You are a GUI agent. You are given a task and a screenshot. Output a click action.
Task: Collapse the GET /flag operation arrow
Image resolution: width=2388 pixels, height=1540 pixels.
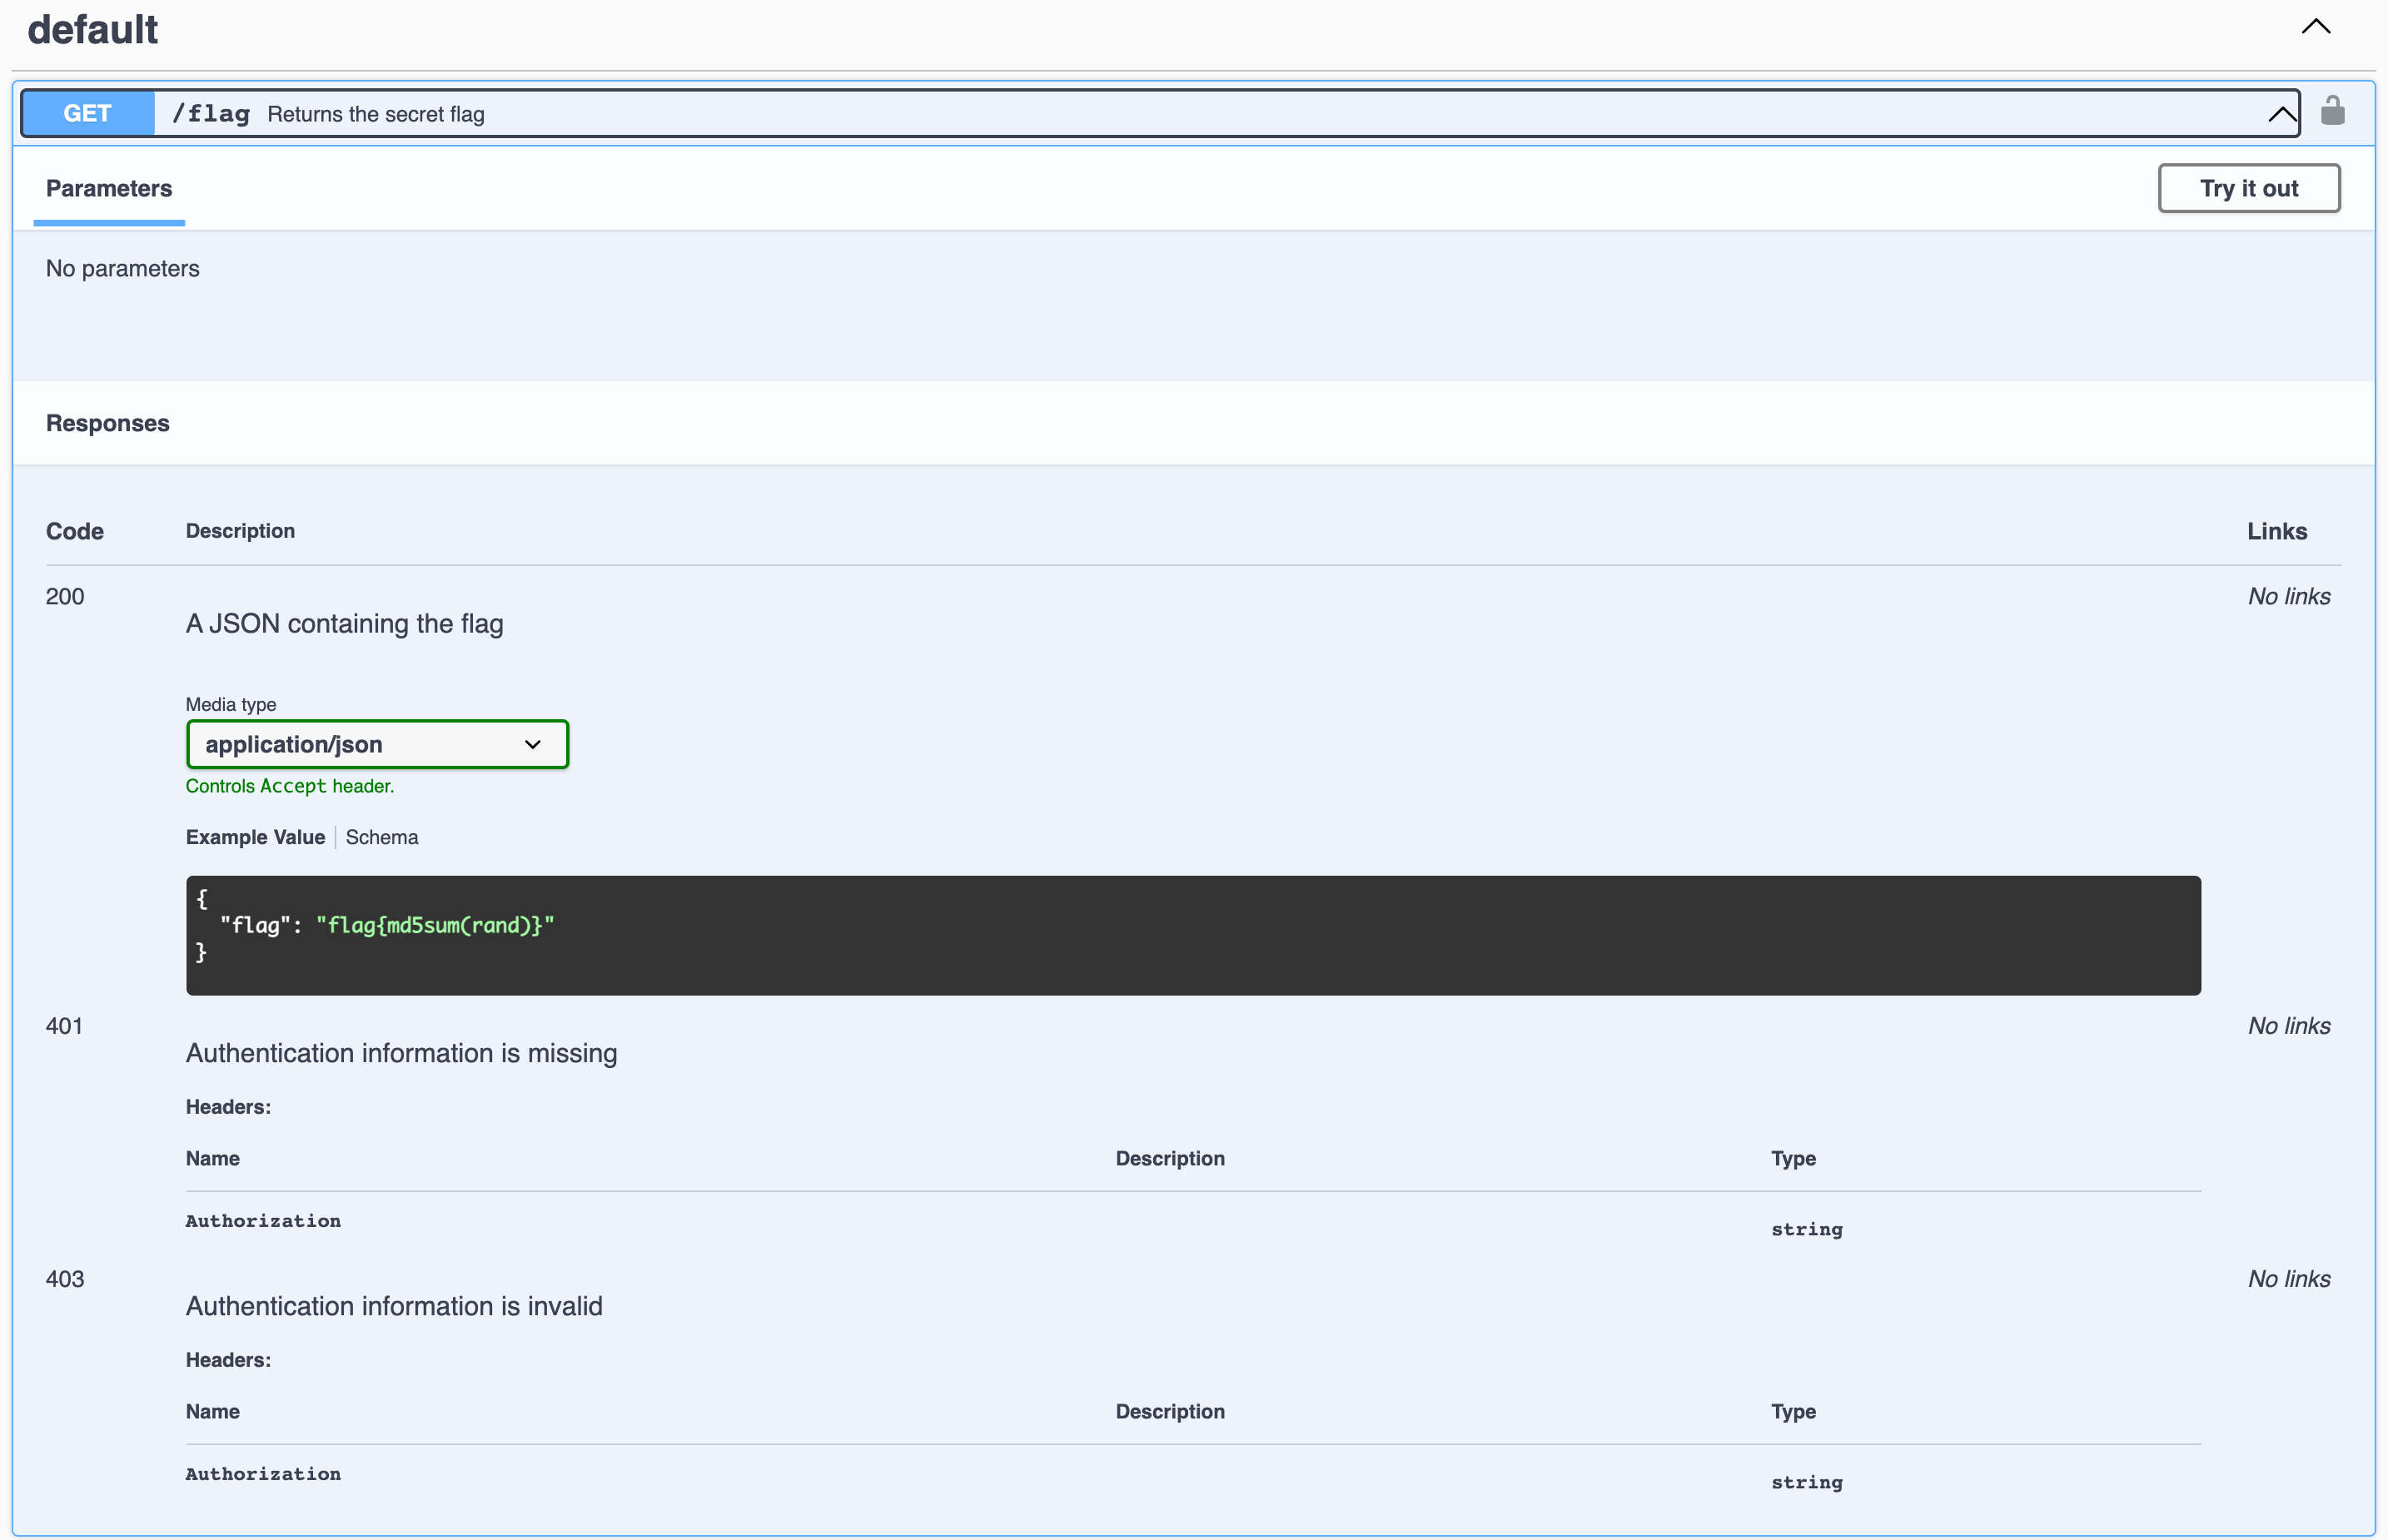(2281, 114)
